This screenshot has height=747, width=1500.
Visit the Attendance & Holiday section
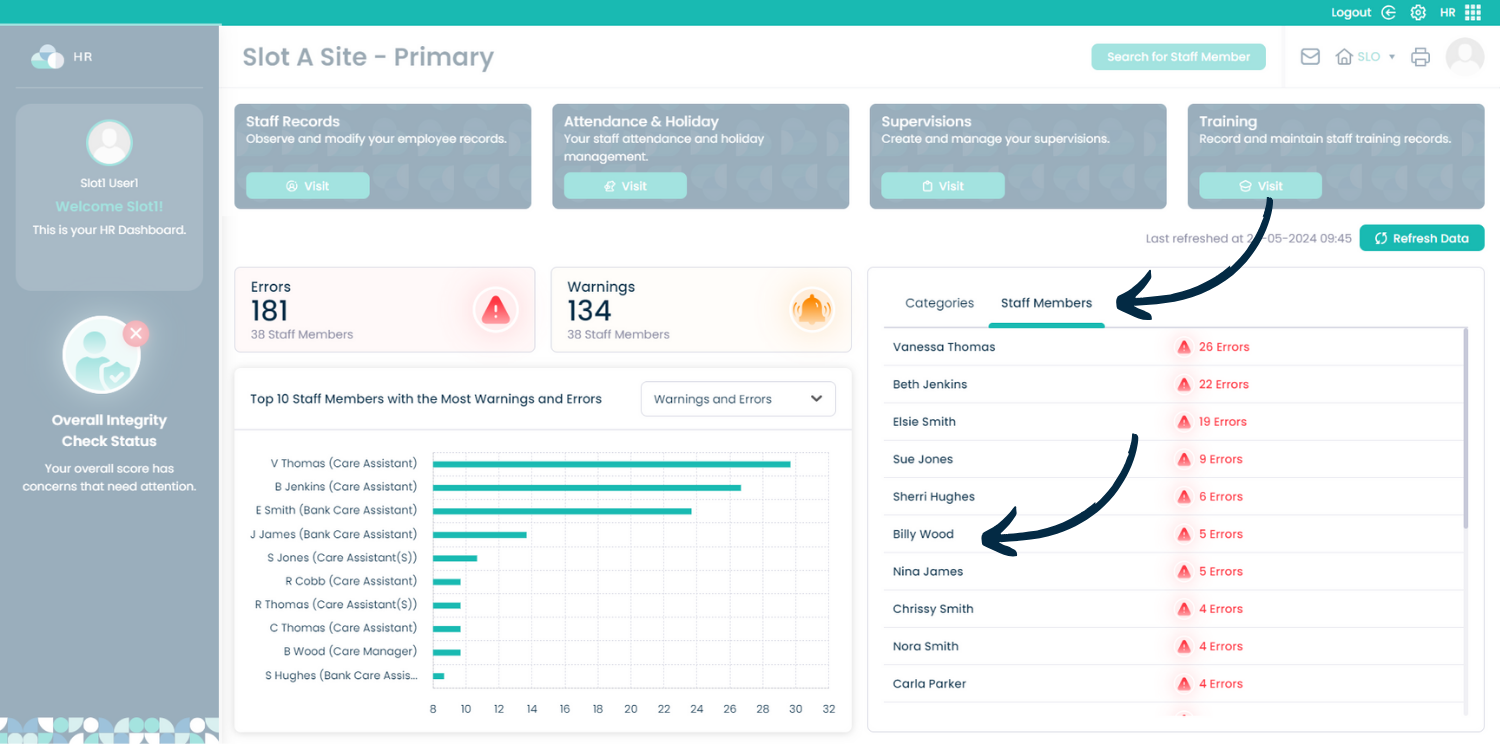[625, 186]
